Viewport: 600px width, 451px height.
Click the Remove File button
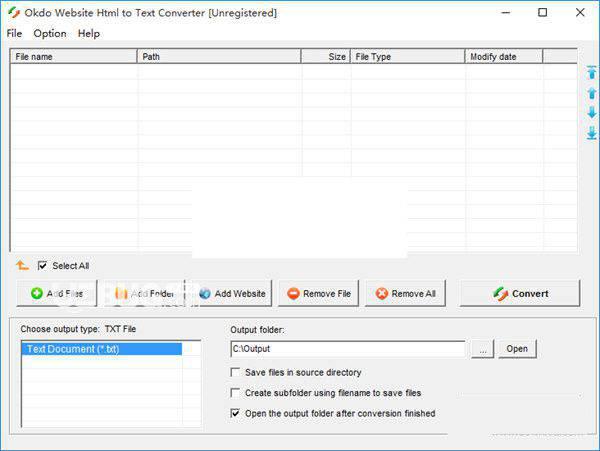[x=318, y=293]
